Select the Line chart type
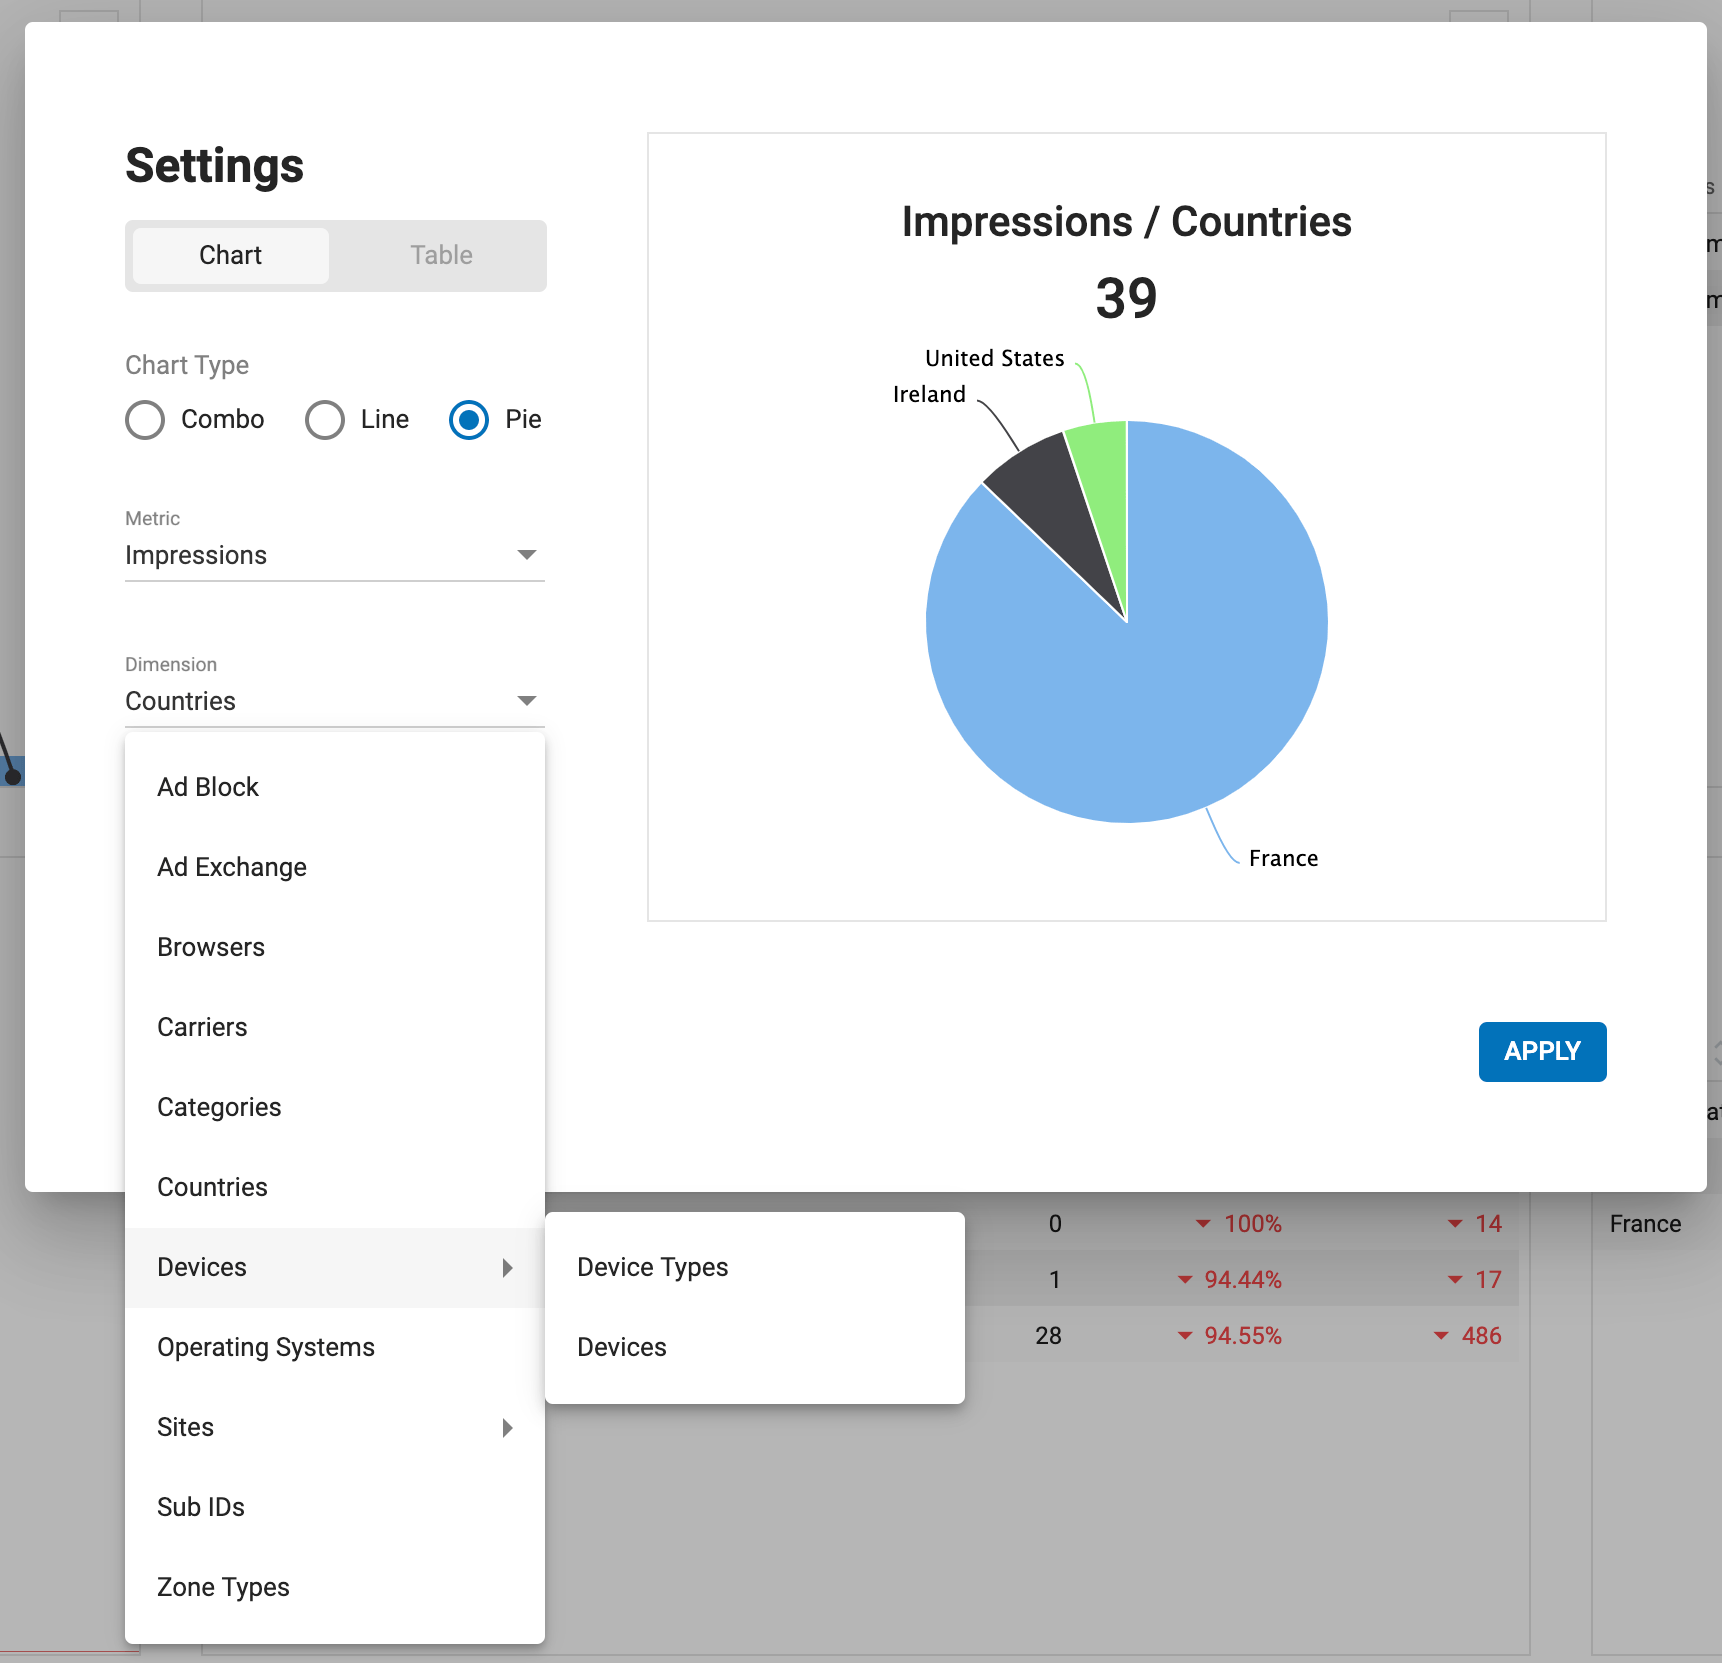The width and height of the screenshot is (1722, 1663). (x=324, y=420)
